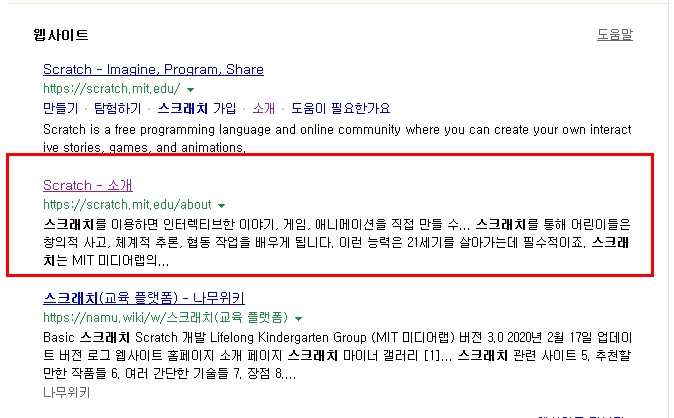Open the '만들기' sublink

point(61,108)
